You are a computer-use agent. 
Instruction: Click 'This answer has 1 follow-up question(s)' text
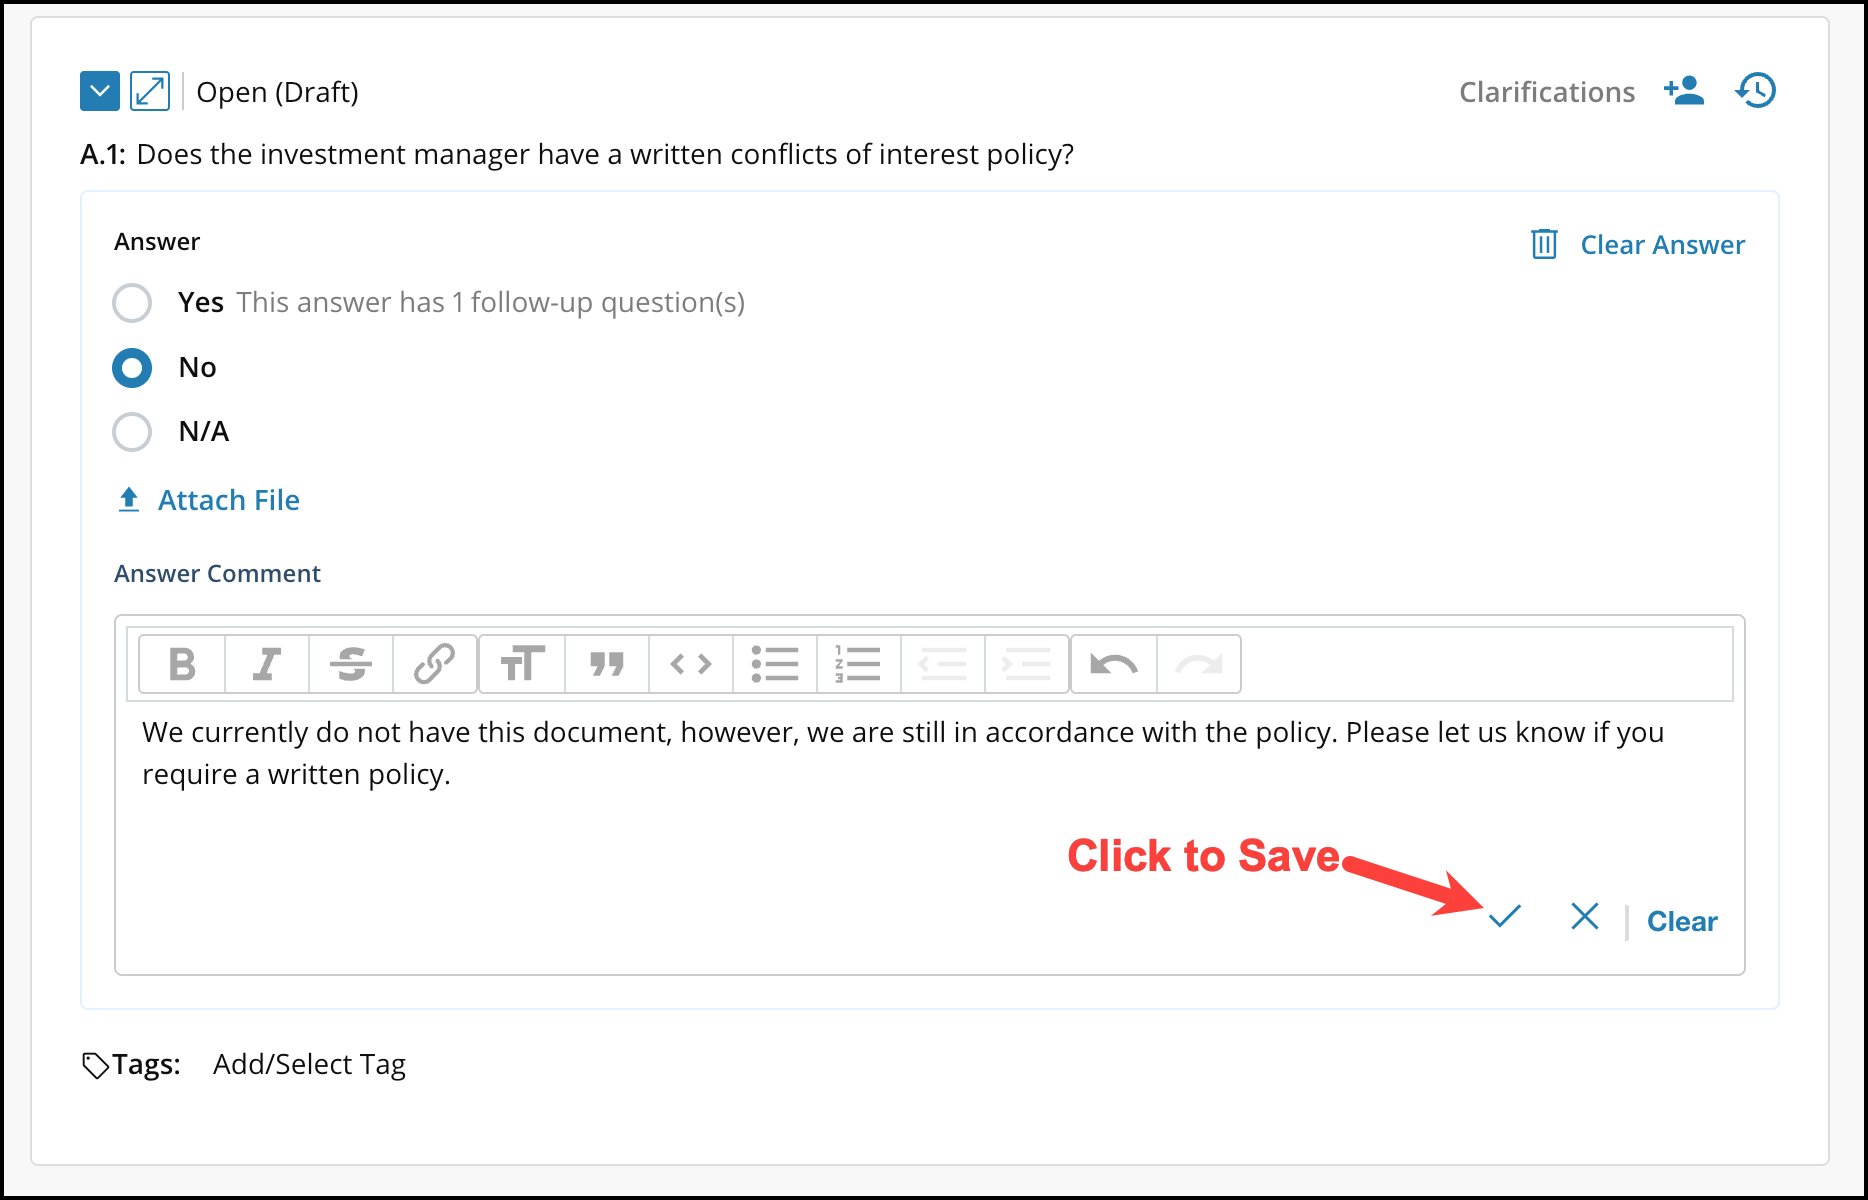click(x=490, y=303)
